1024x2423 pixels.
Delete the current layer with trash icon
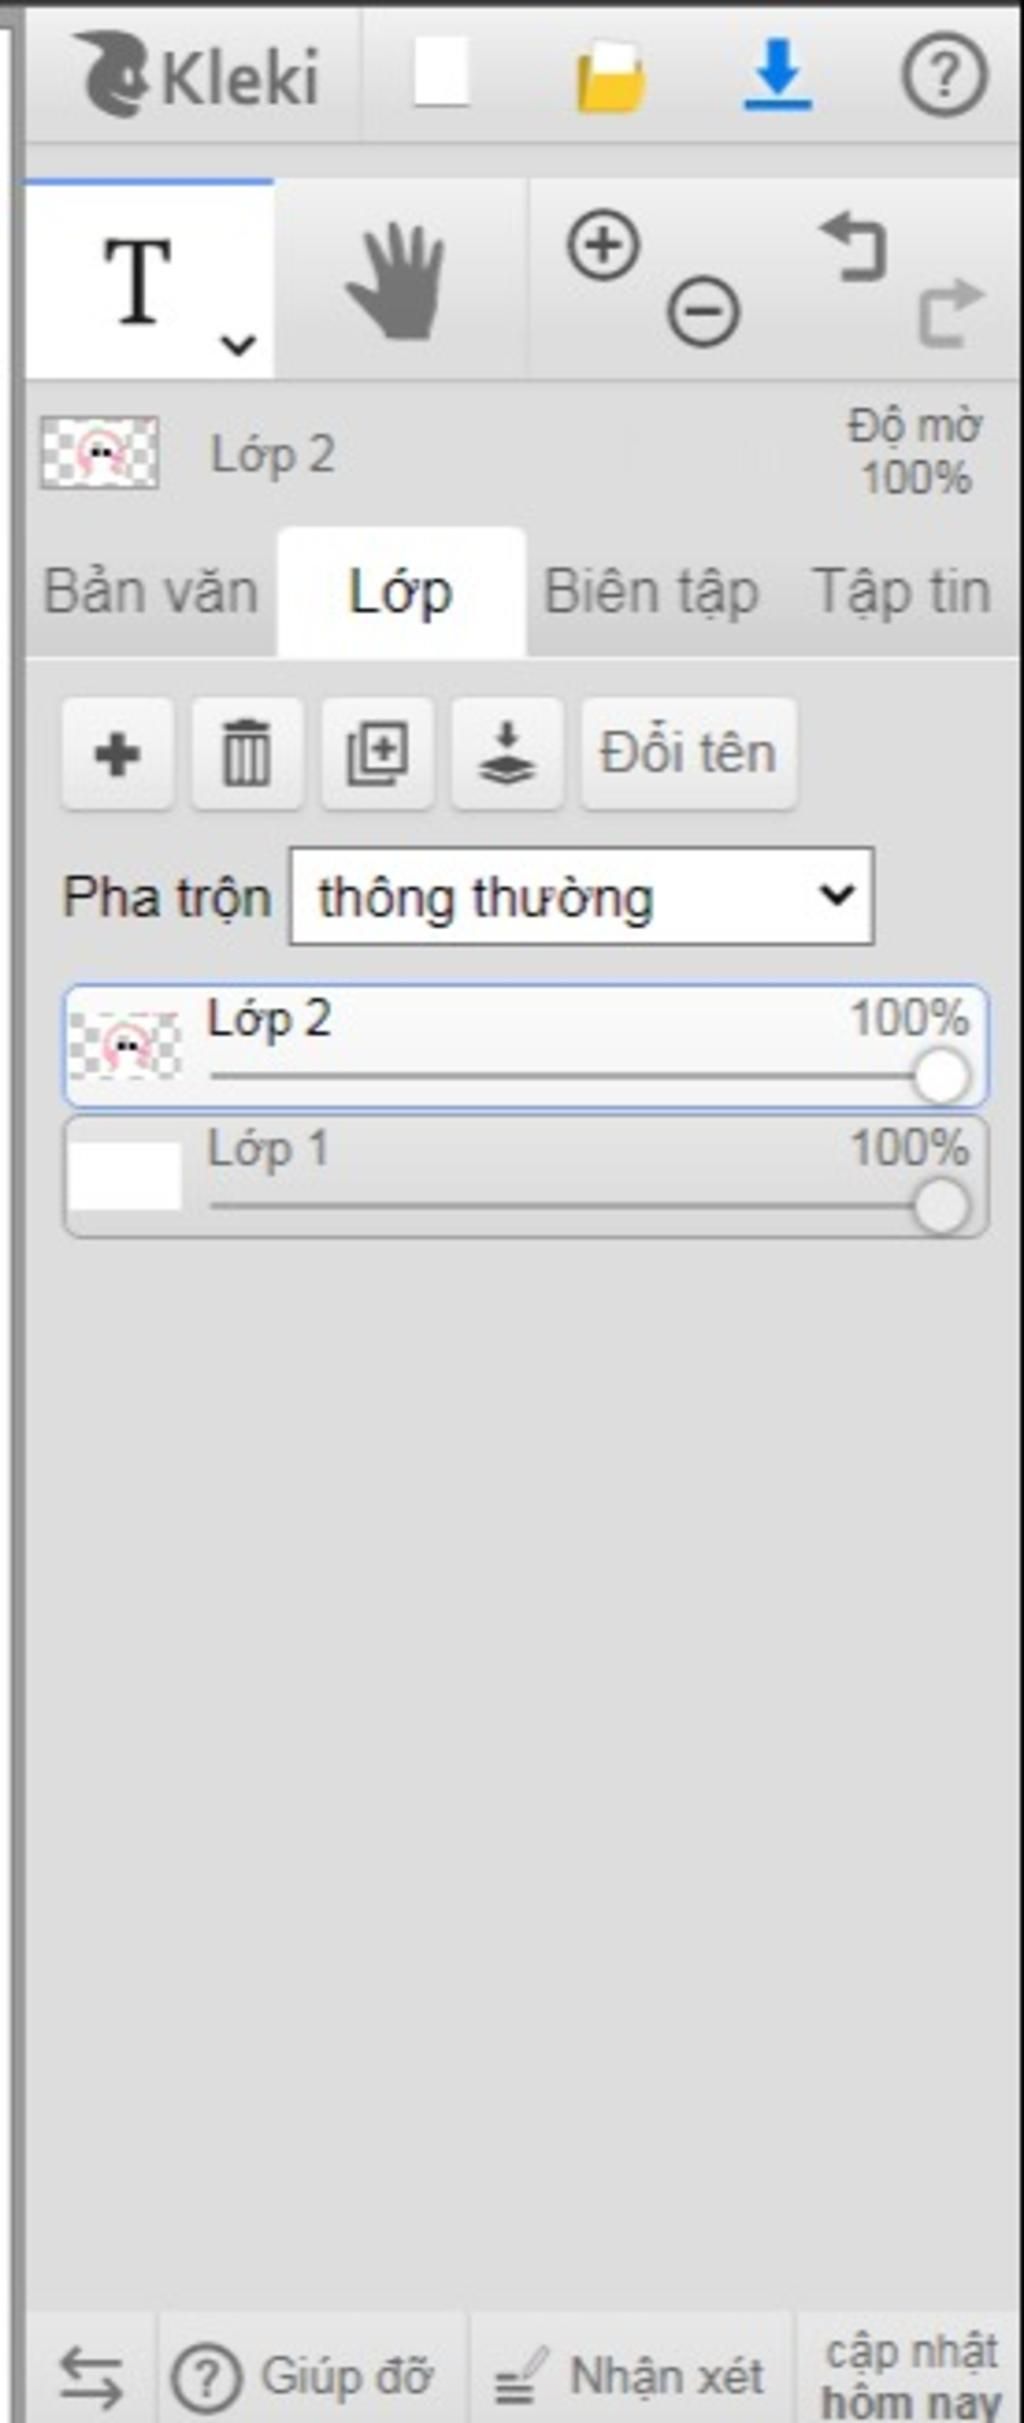point(247,754)
